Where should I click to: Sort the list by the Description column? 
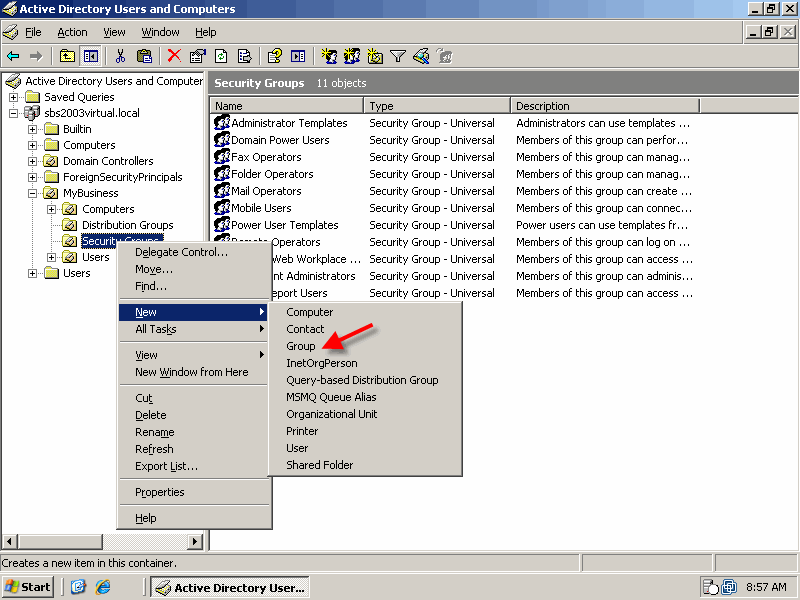click(x=605, y=106)
